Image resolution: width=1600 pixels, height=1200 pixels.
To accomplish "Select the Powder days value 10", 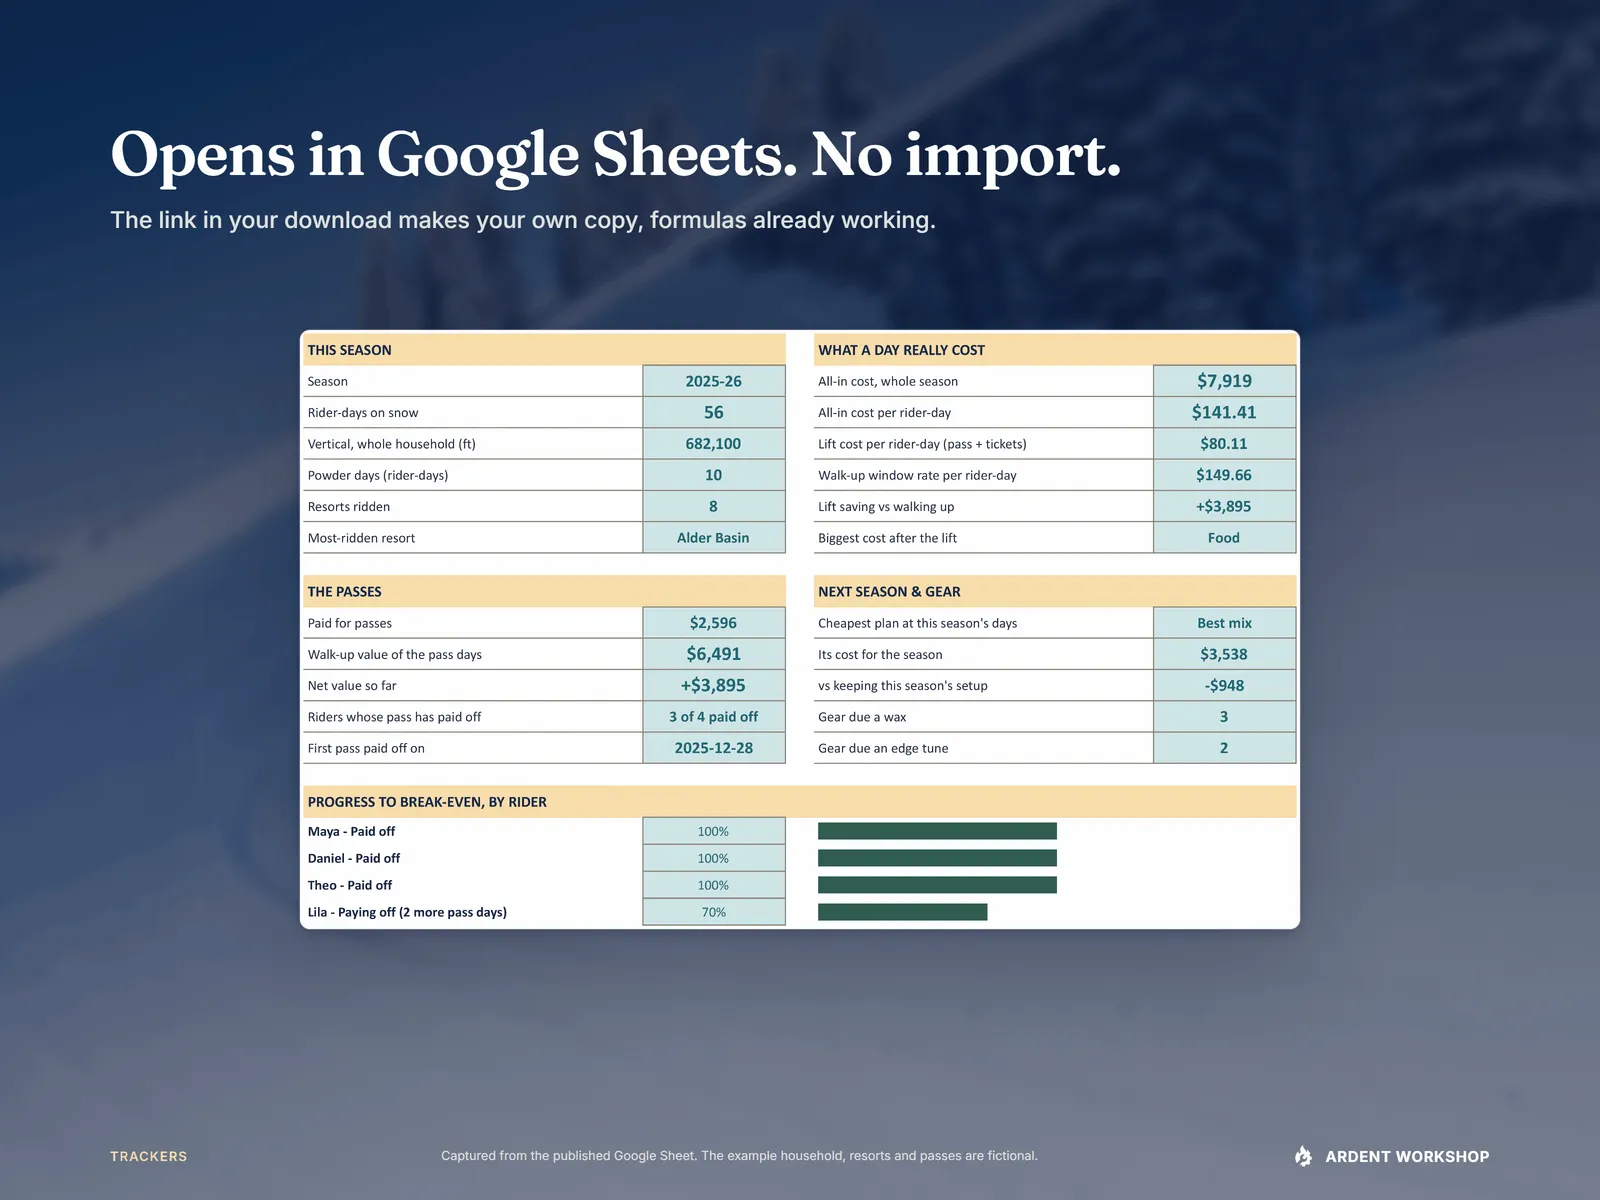I will (x=714, y=475).
